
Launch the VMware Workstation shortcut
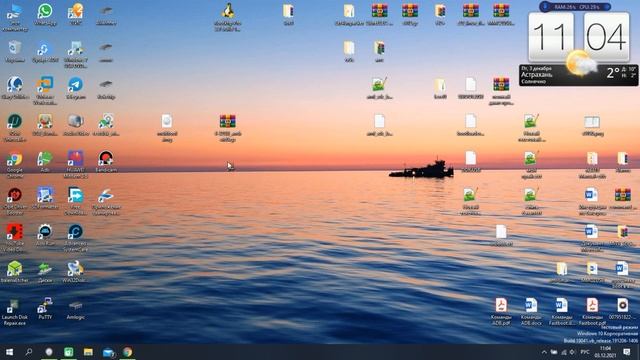(x=45, y=91)
